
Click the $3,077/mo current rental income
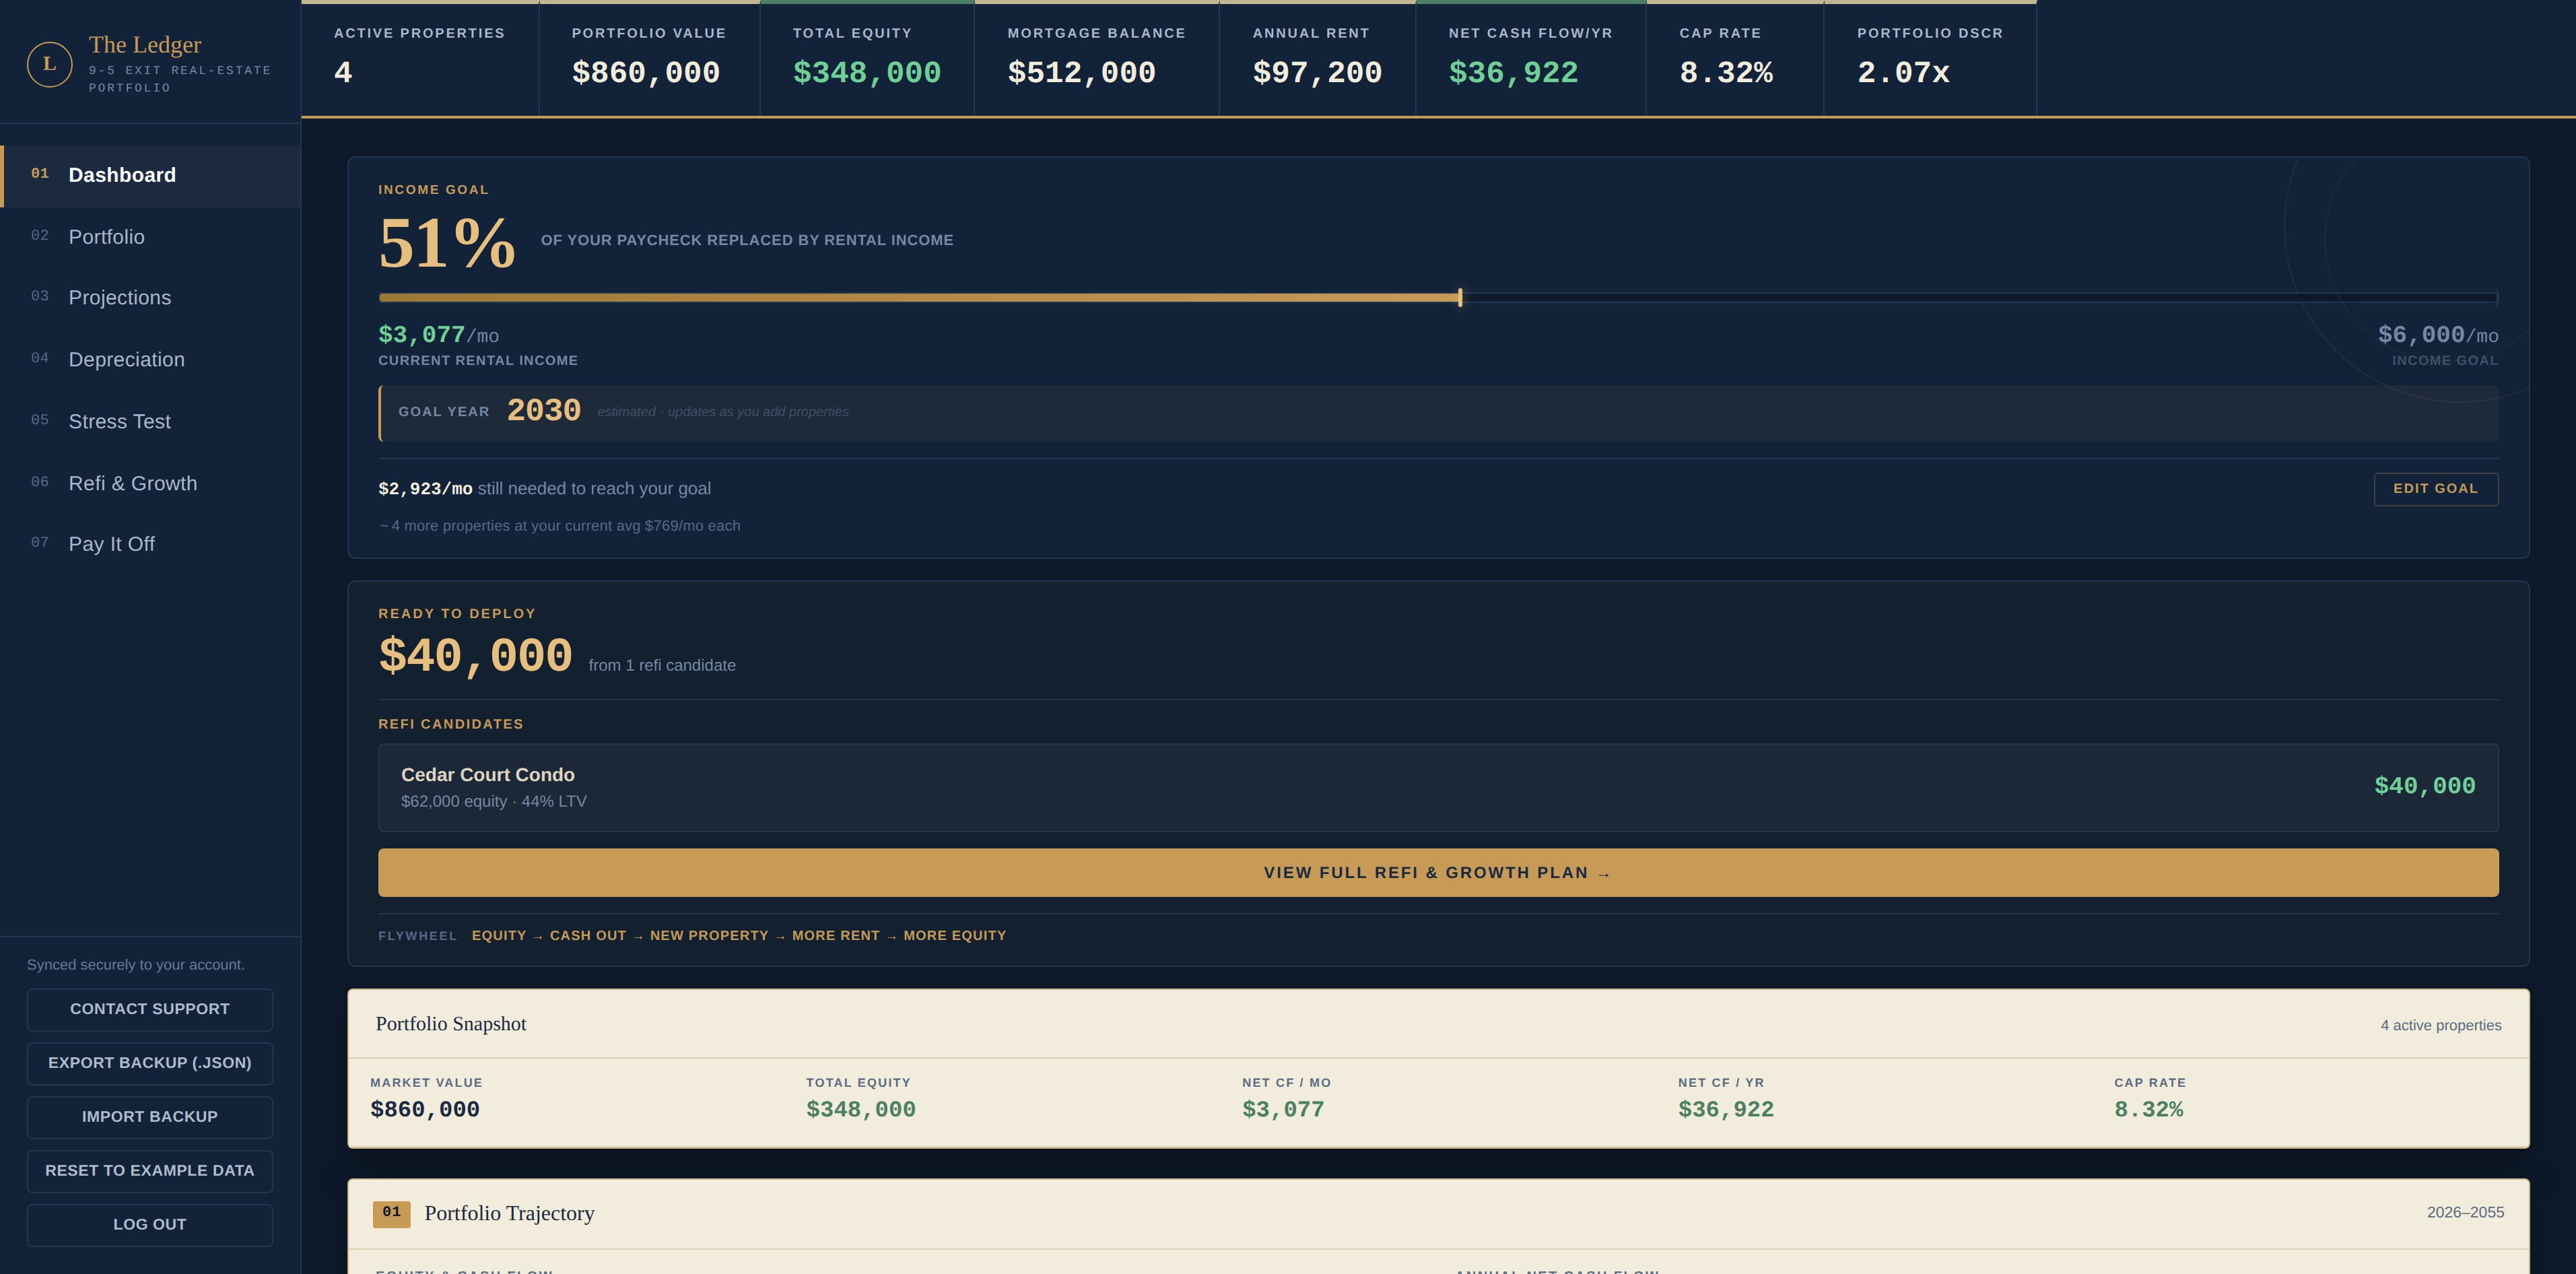pyautogui.click(x=438, y=335)
